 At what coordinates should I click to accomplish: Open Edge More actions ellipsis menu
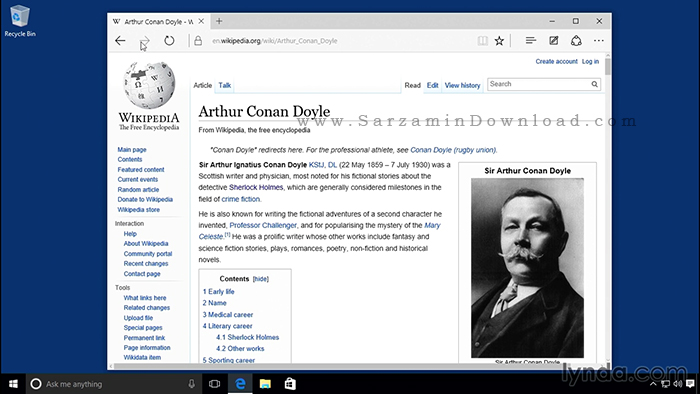coord(599,41)
